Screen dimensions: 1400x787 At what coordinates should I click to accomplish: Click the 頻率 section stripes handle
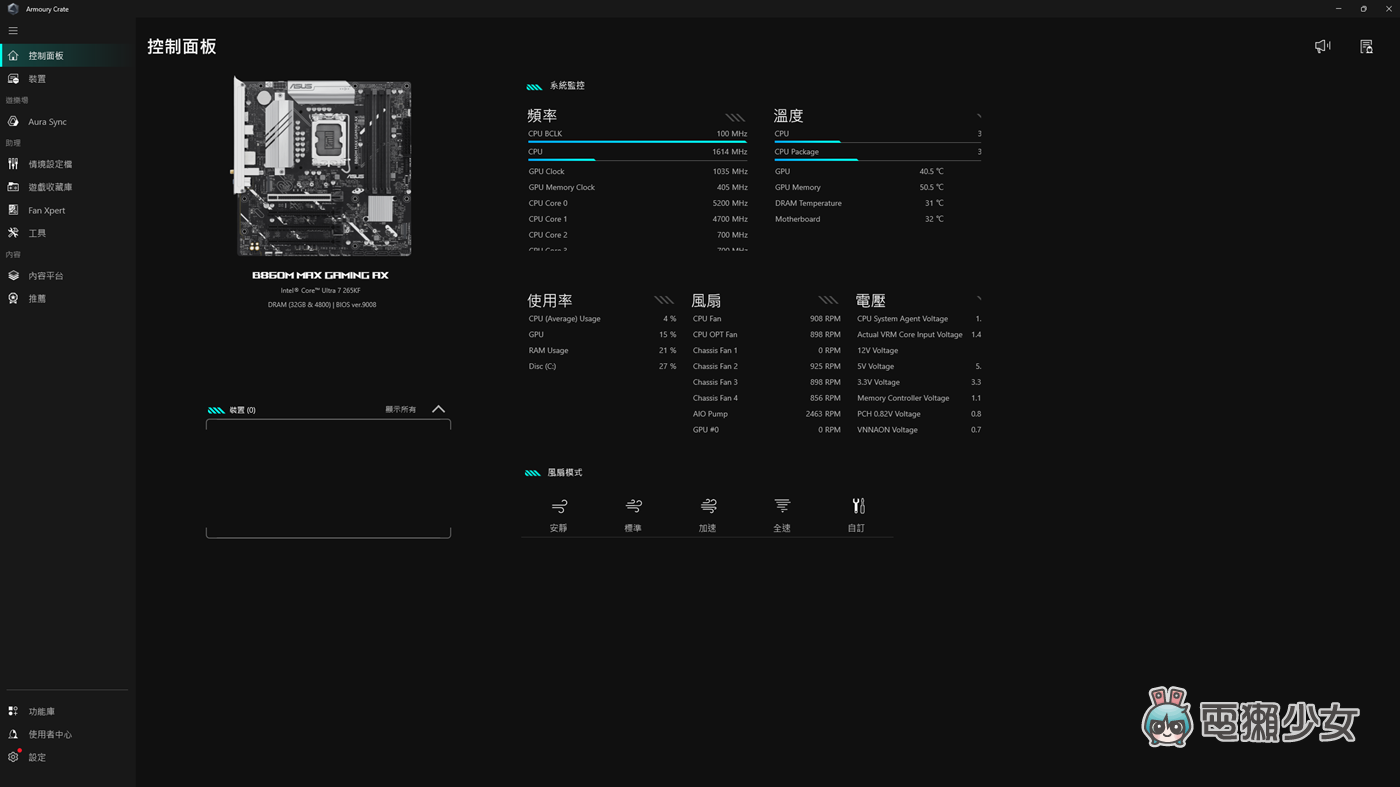[x=735, y=117]
